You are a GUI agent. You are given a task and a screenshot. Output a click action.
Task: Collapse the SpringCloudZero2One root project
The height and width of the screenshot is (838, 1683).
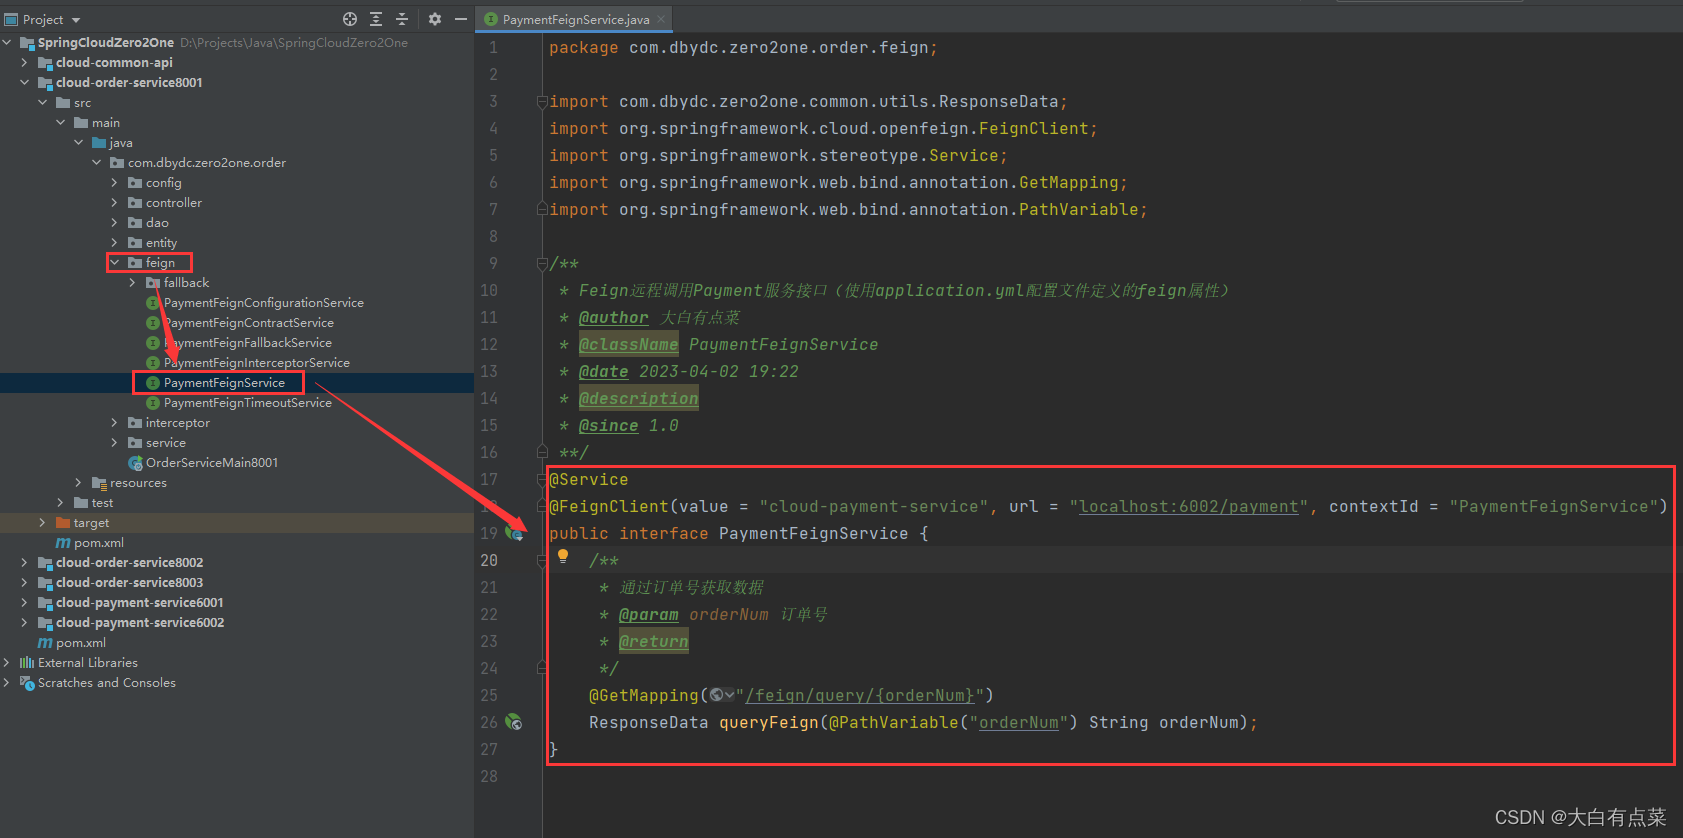[8, 43]
